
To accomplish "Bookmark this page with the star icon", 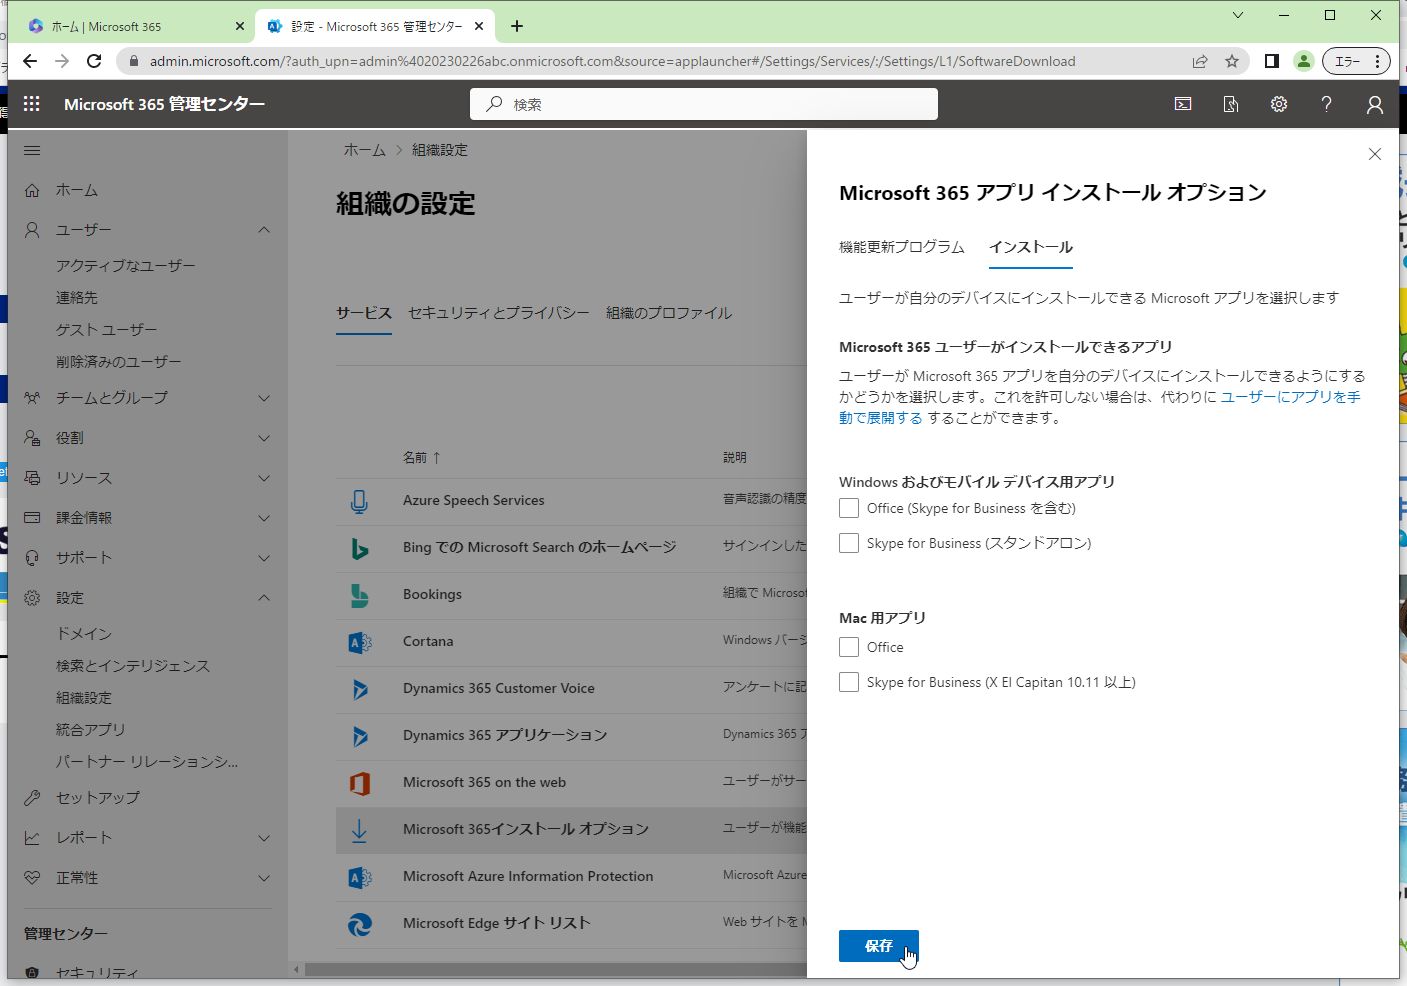I will click(x=1232, y=61).
